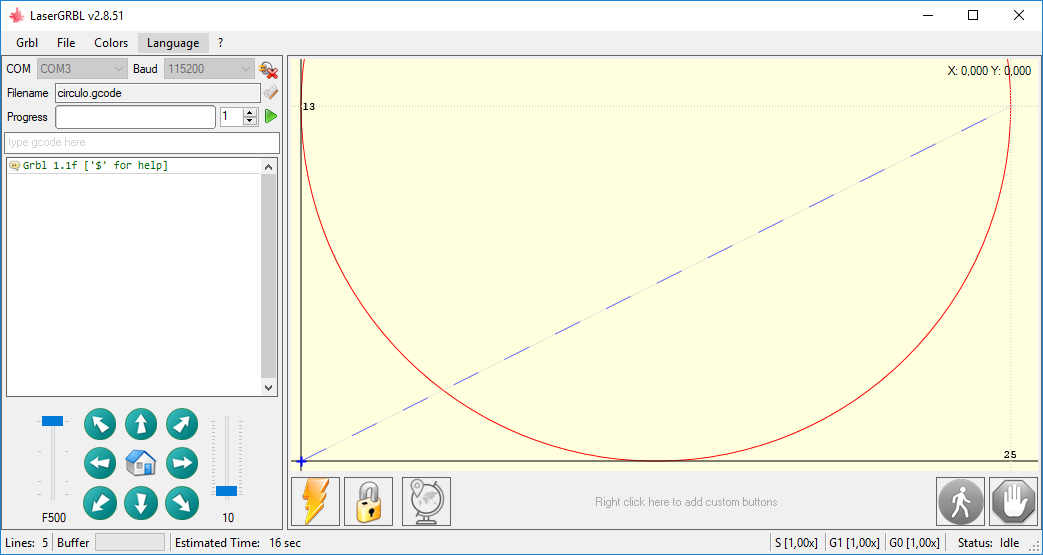Click the Progress bar
1043x555 pixels.
[x=136, y=116]
